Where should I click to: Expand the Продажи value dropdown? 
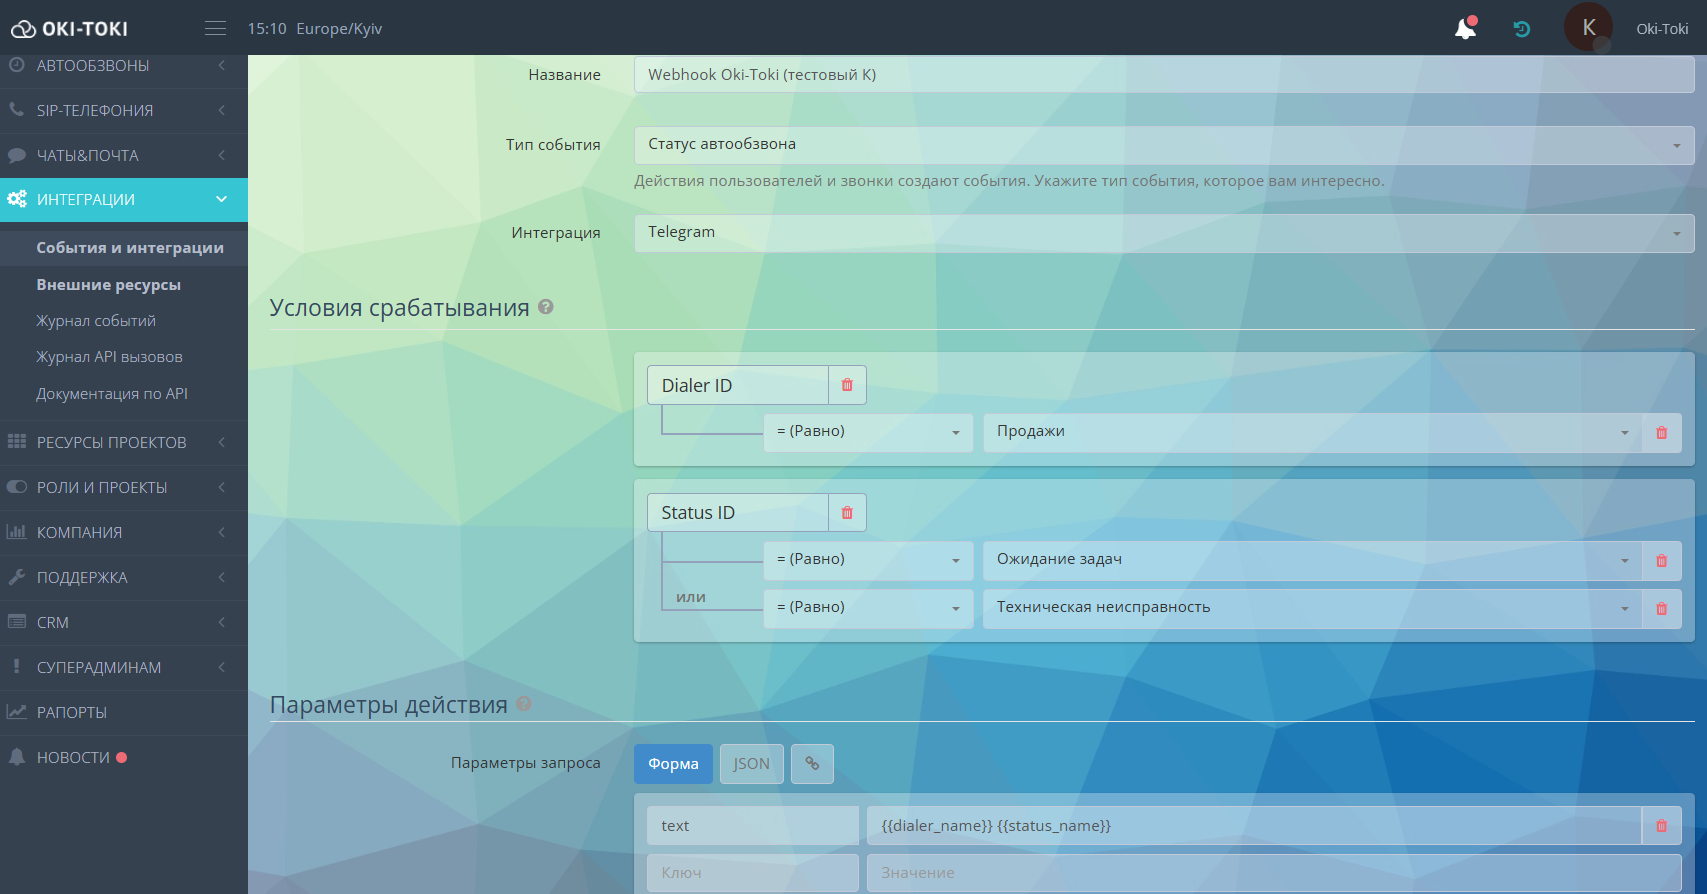(x=1311, y=432)
